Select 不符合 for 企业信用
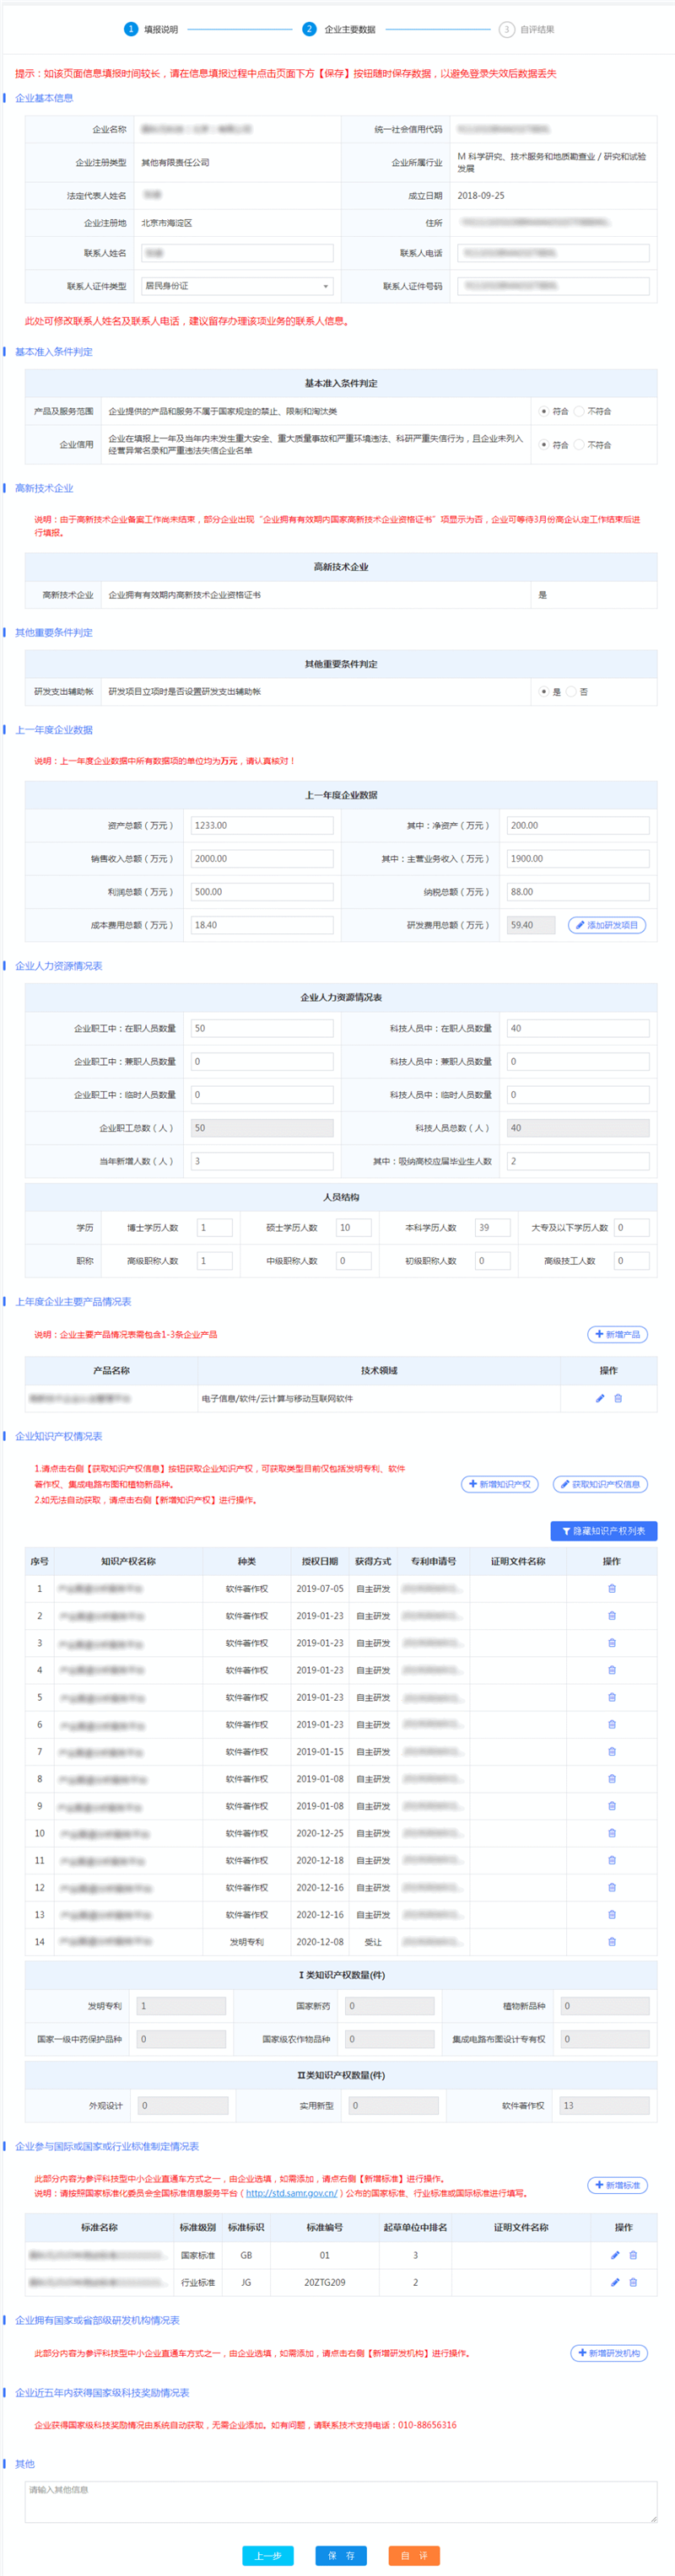 click(x=579, y=445)
